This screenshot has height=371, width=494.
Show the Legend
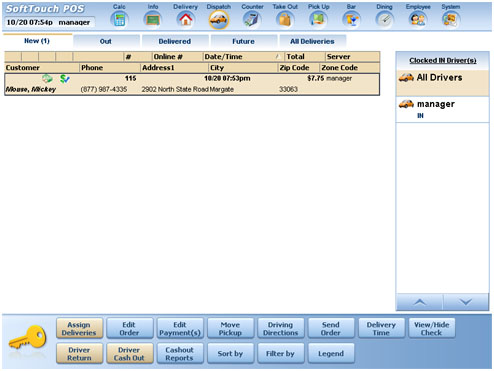click(331, 353)
